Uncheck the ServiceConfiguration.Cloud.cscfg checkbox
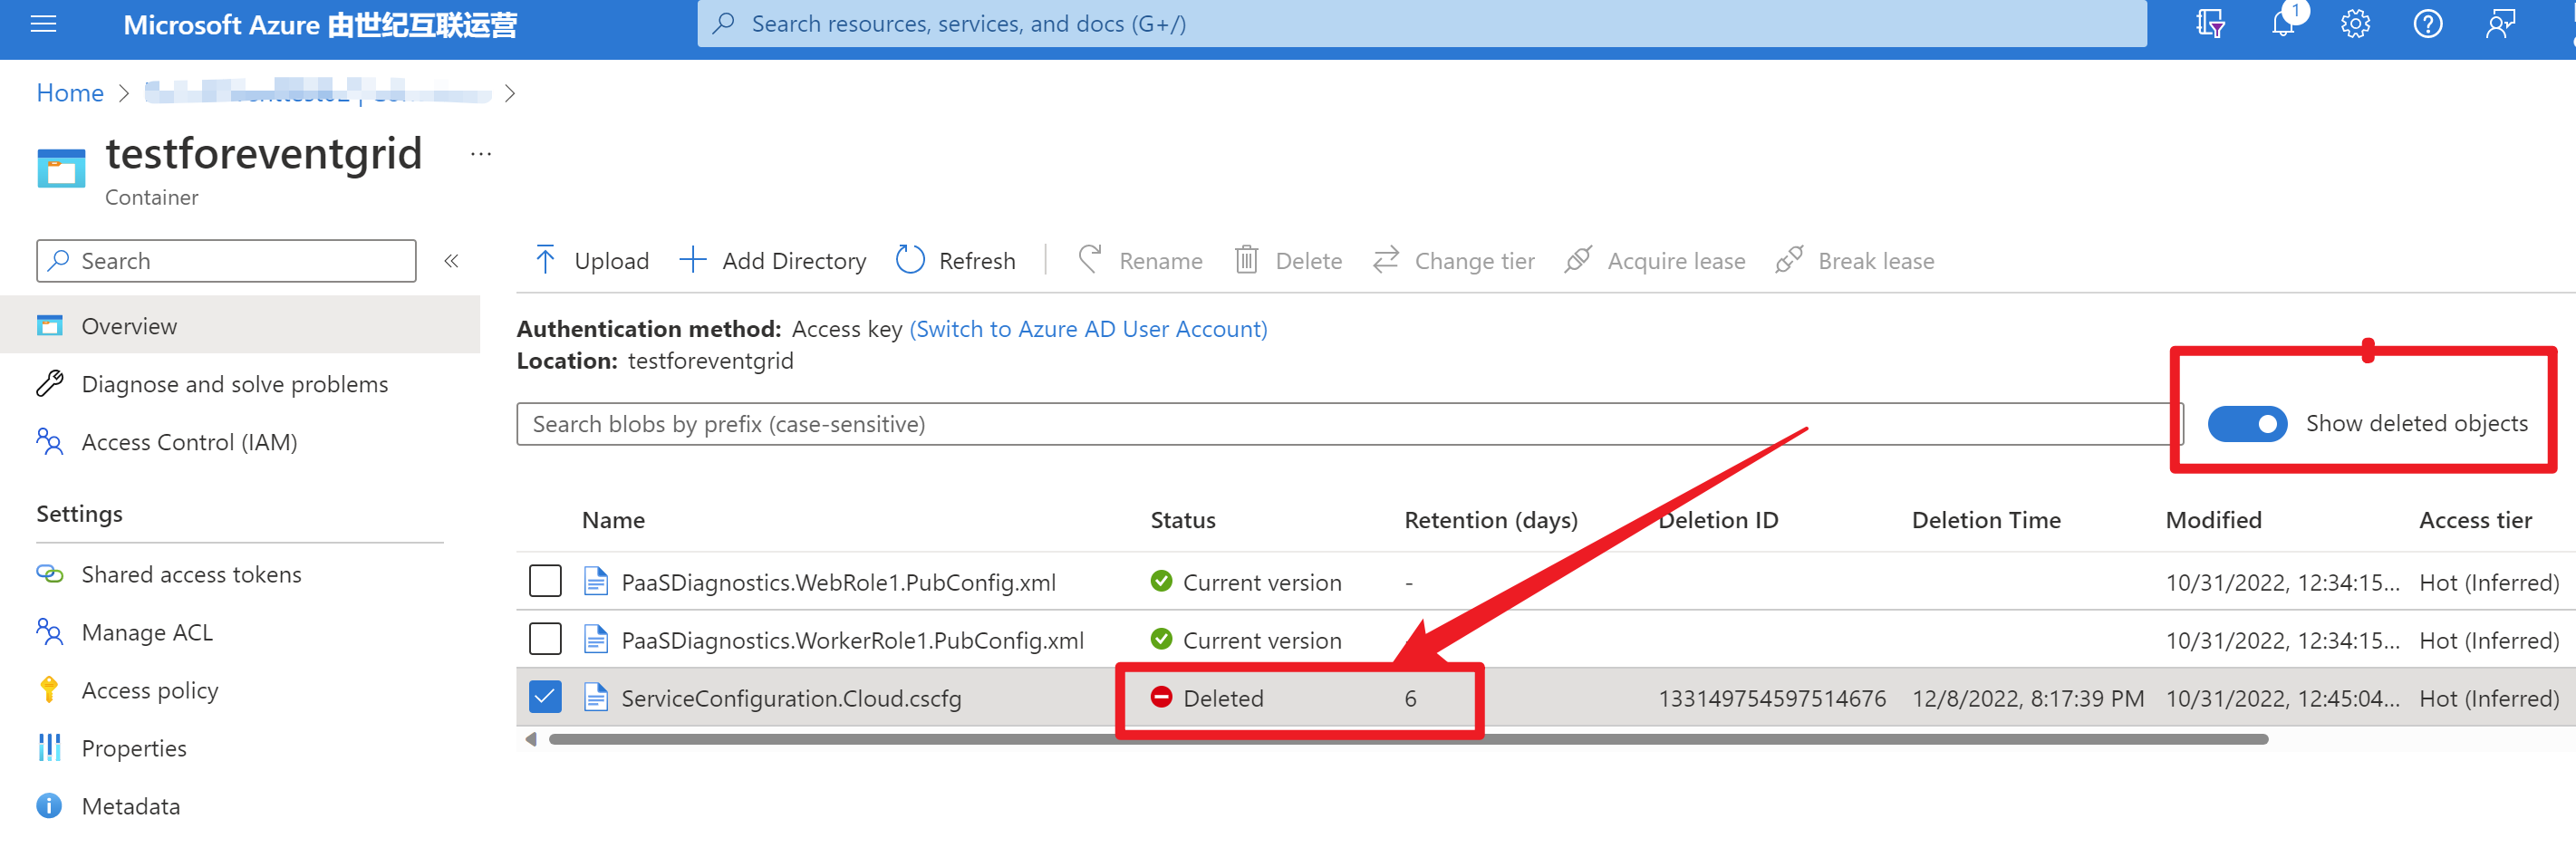The width and height of the screenshot is (2576, 867). tap(545, 697)
